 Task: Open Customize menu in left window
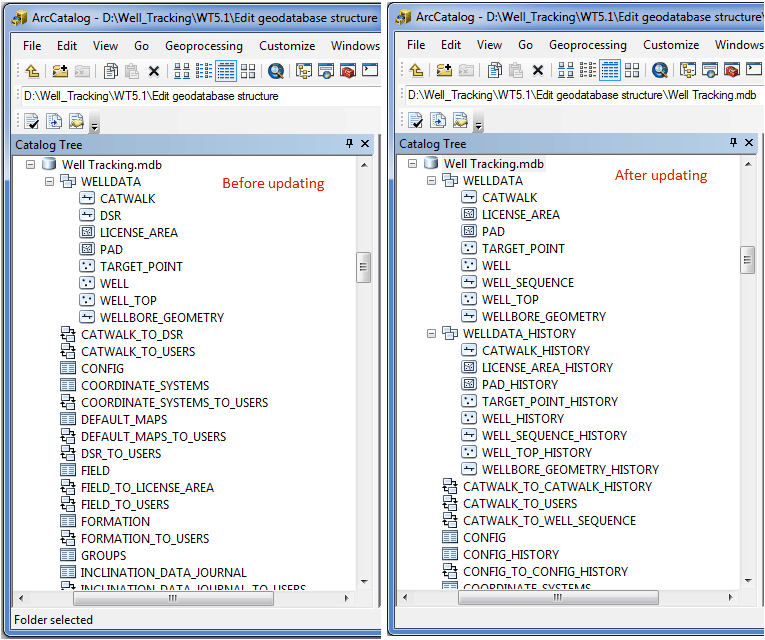coord(287,46)
